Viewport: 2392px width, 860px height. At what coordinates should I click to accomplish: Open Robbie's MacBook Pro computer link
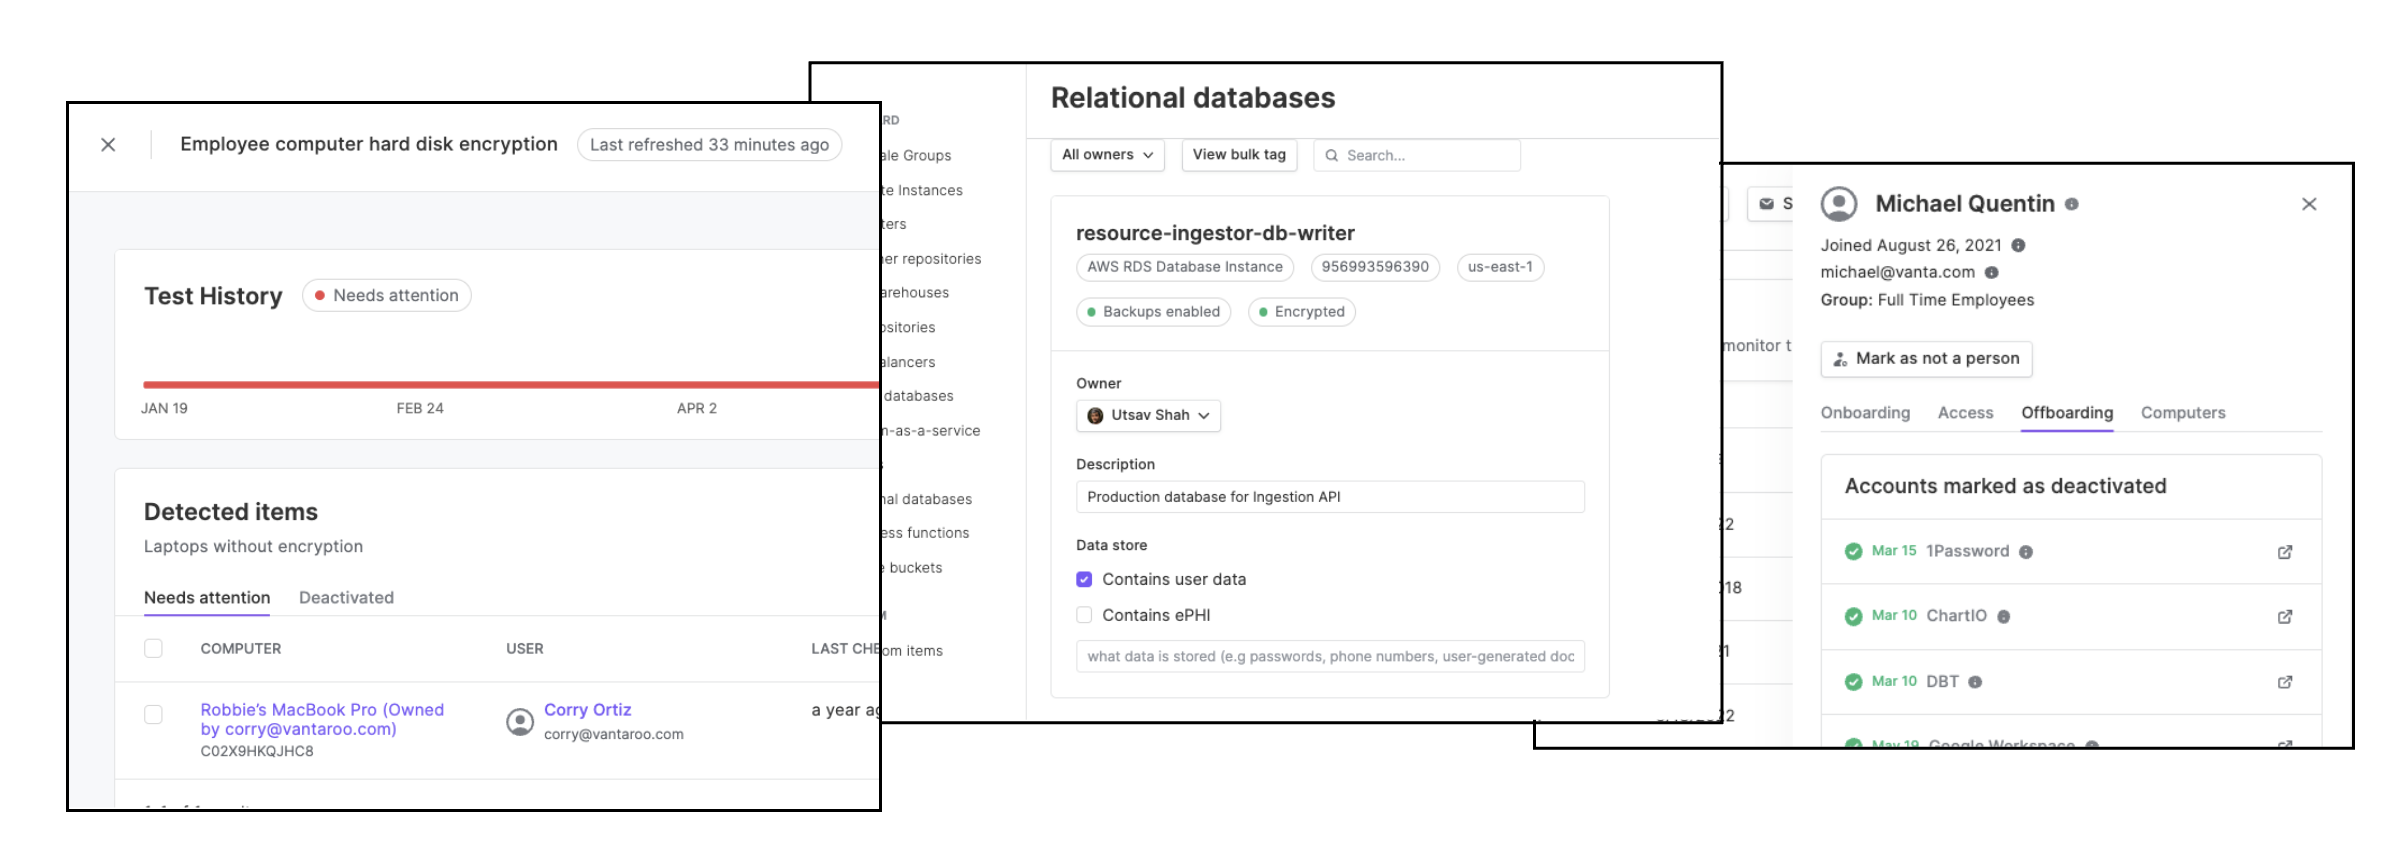322,719
